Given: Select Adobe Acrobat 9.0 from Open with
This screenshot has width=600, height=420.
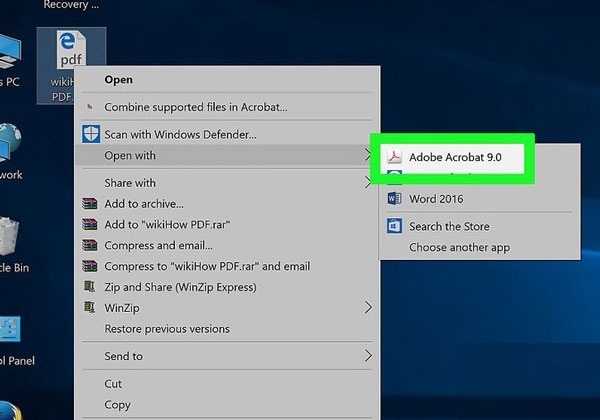Looking at the screenshot, I should (455, 158).
